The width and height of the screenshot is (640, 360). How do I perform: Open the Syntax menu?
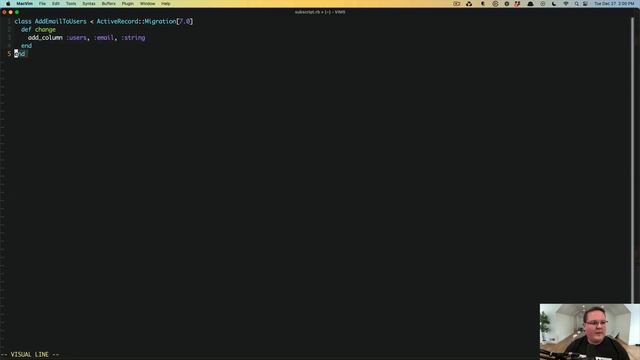89,4
